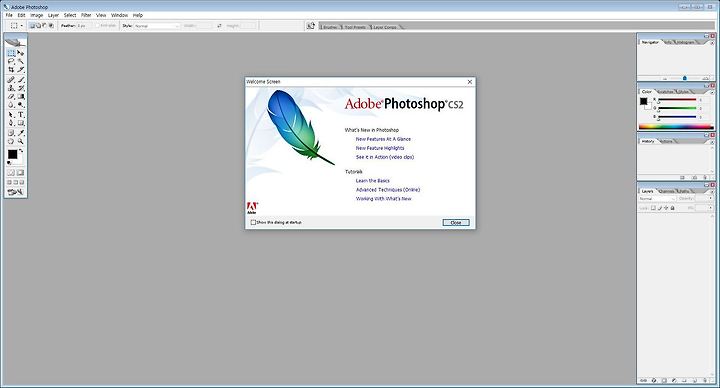Select the Gradient tool

tap(20, 96)
